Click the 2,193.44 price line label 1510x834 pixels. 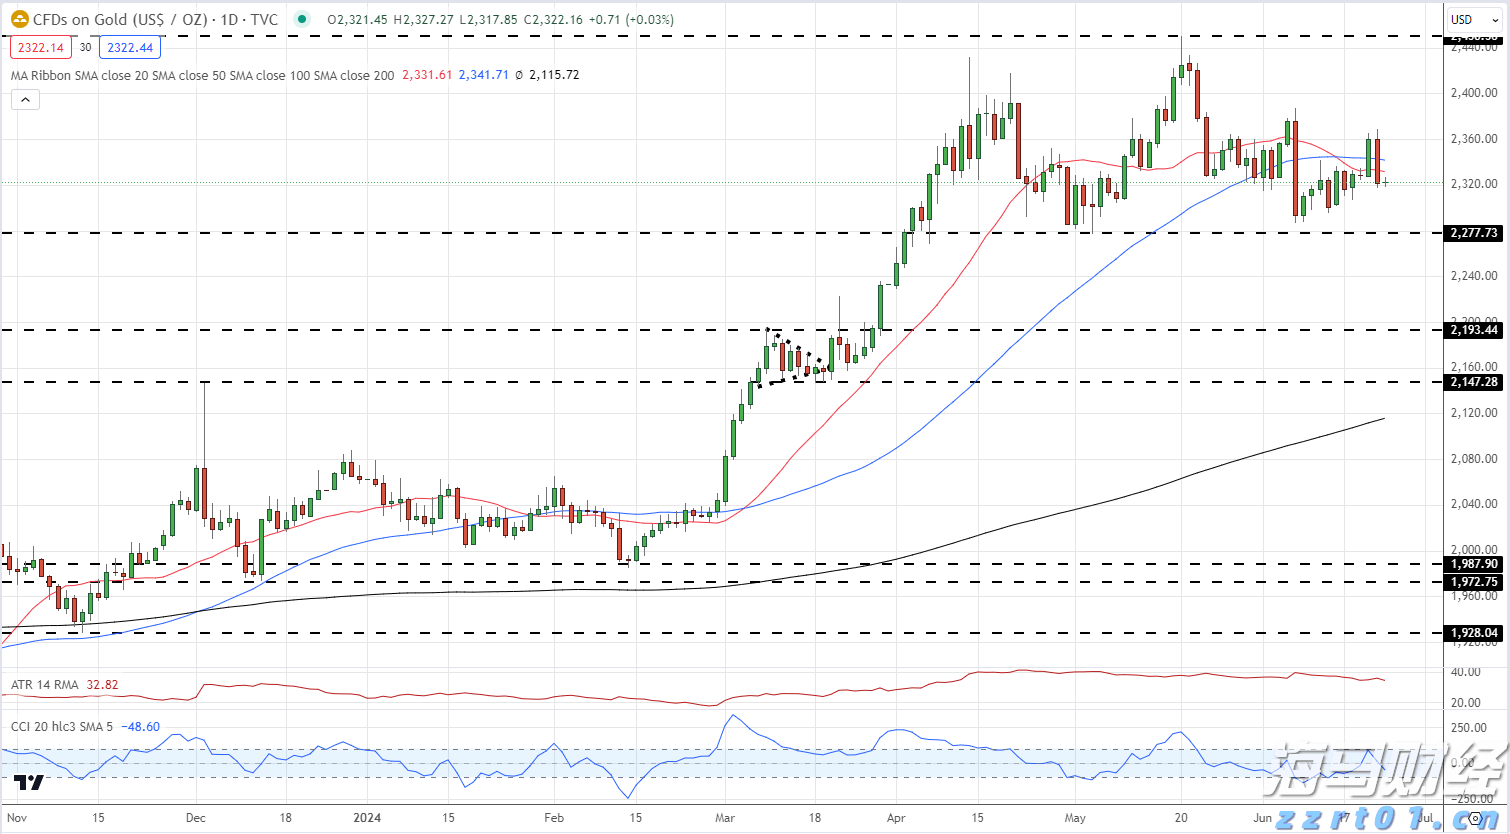coord(1475,330)
